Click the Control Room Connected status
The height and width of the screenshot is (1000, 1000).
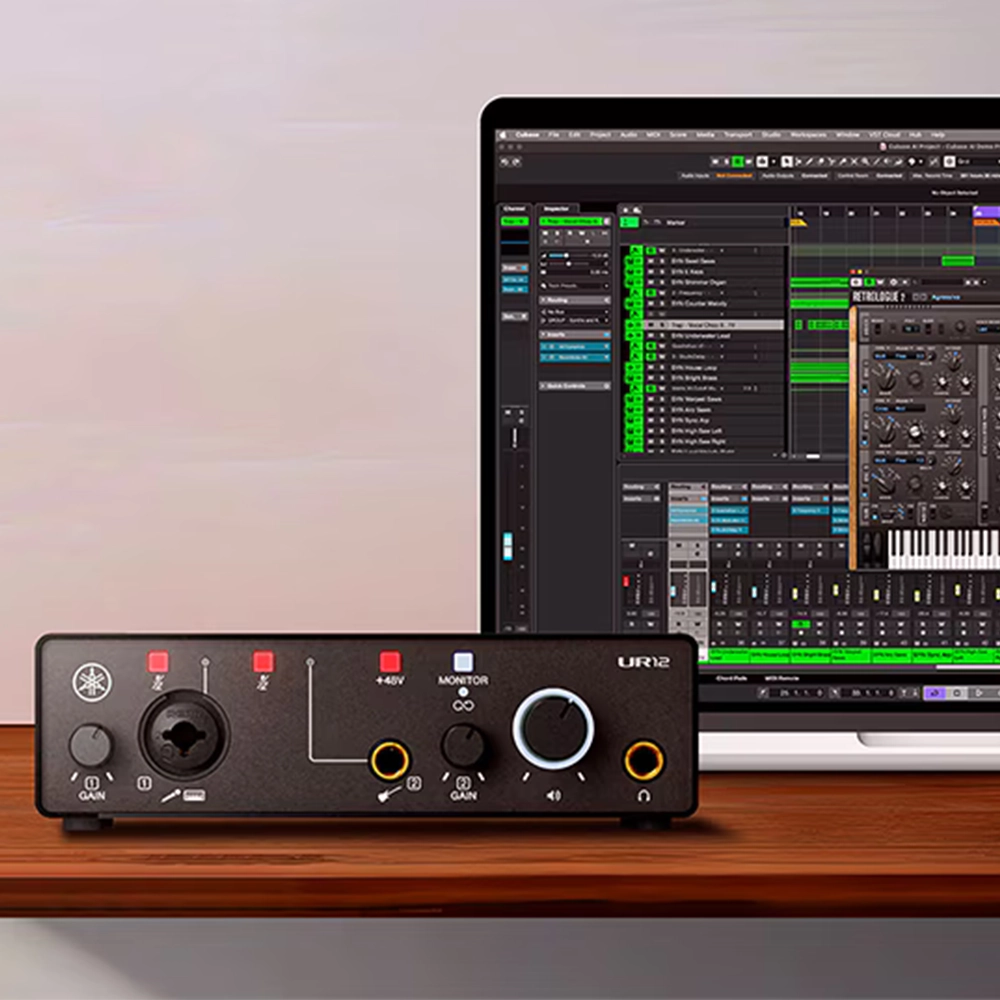(x=888, y=175)
